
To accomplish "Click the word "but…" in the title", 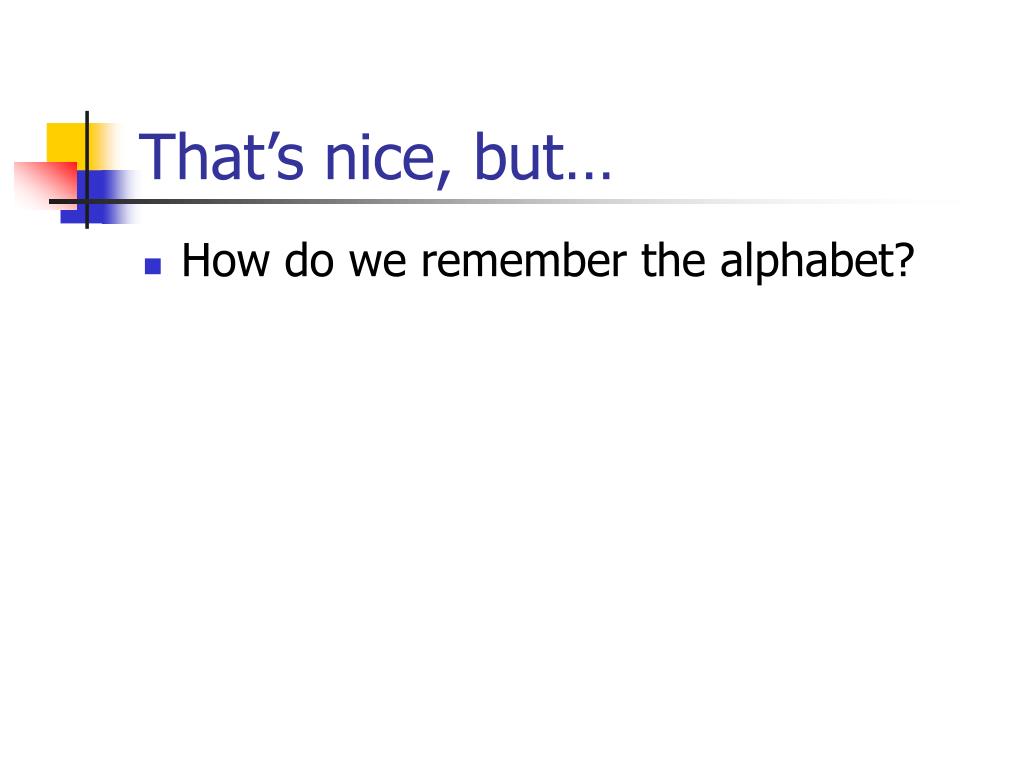I will pos(543,156).
